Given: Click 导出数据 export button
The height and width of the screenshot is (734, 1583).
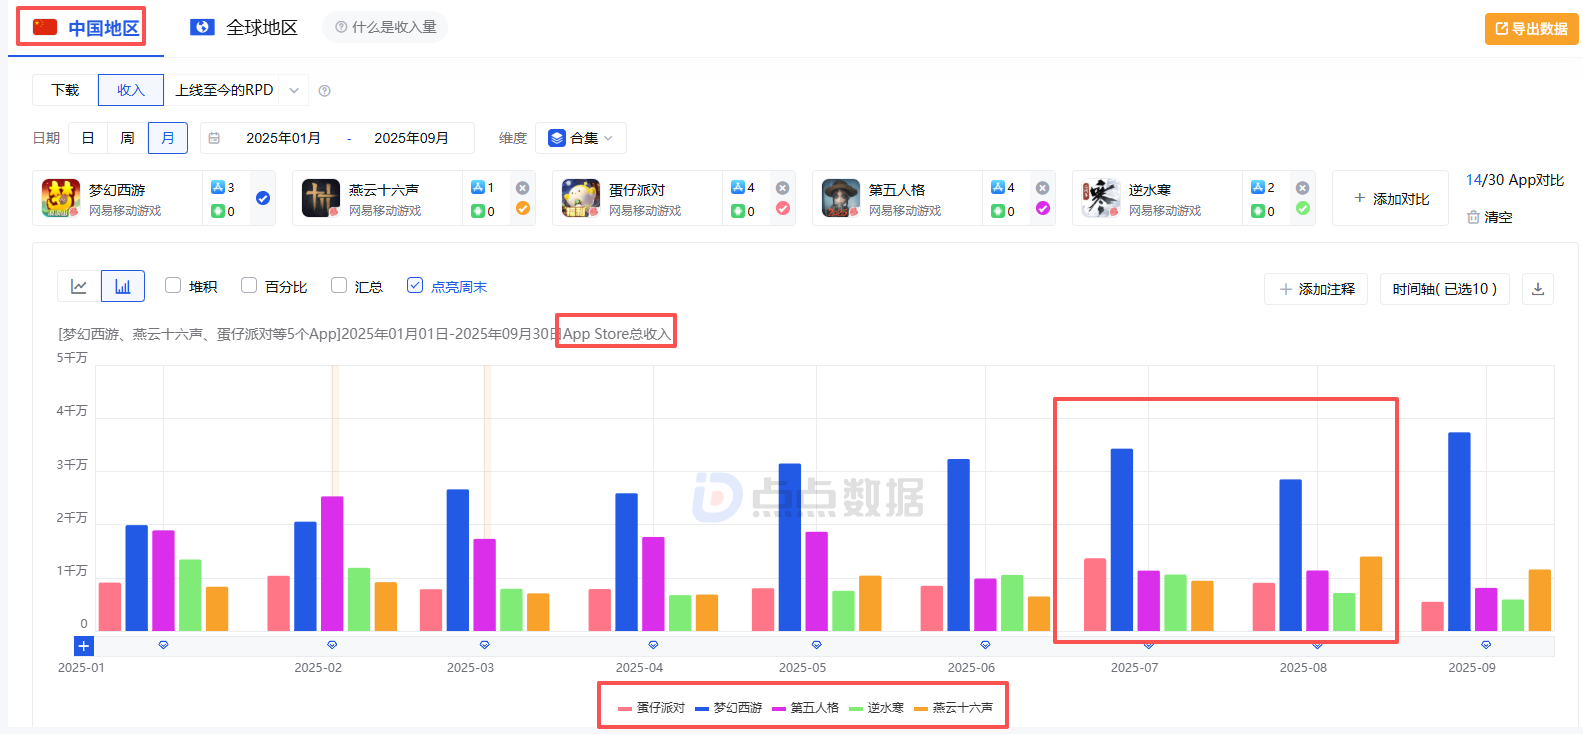Looking at the screenshot, I should [x=1531, y=29].
